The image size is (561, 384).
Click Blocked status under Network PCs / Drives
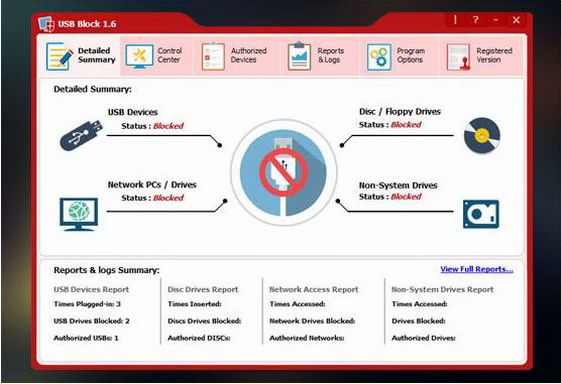168,198
